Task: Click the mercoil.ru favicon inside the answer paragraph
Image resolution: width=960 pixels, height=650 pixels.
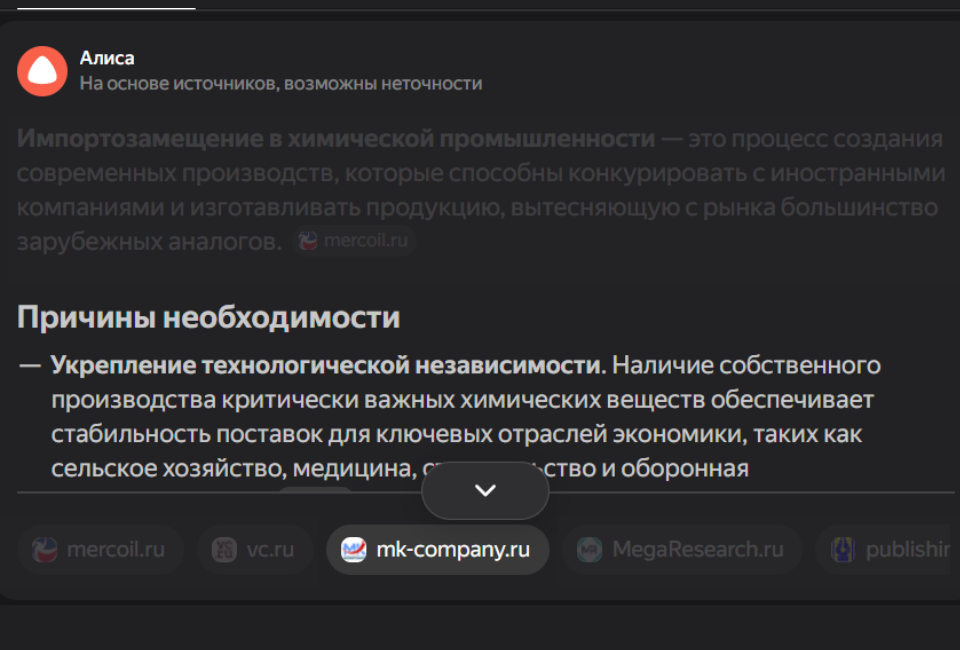Action: [310, 241]
